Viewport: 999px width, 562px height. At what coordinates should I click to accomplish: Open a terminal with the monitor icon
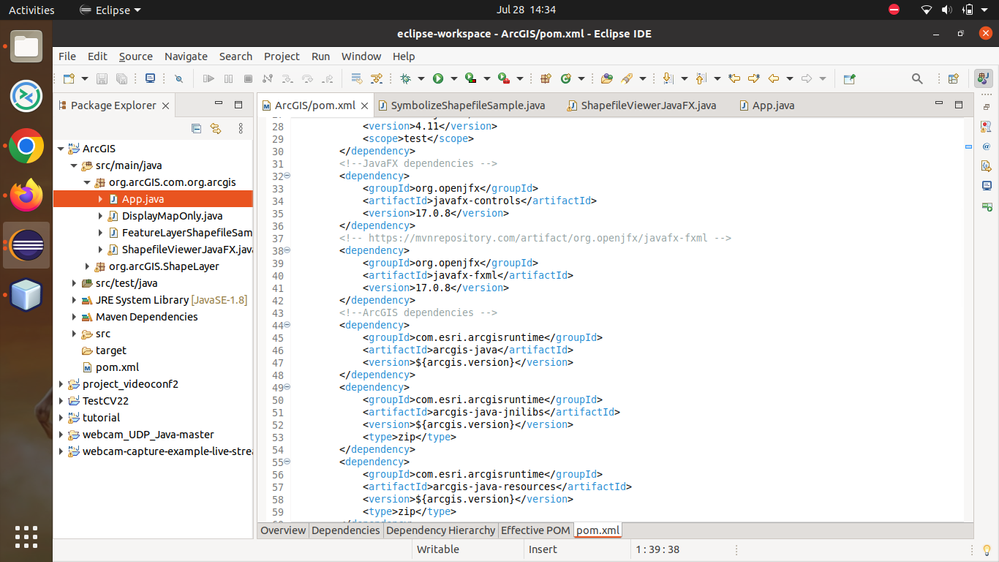pyautogui.click(x=150, y=78)
